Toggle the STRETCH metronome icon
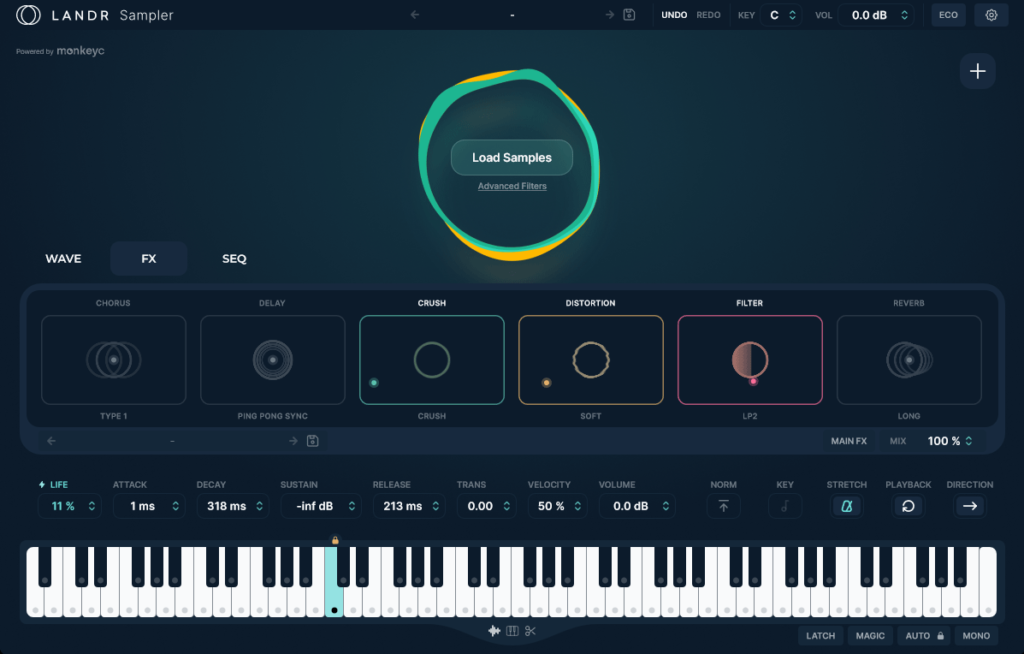This screenshot has width=1024, height=654. tap(847, 506)
